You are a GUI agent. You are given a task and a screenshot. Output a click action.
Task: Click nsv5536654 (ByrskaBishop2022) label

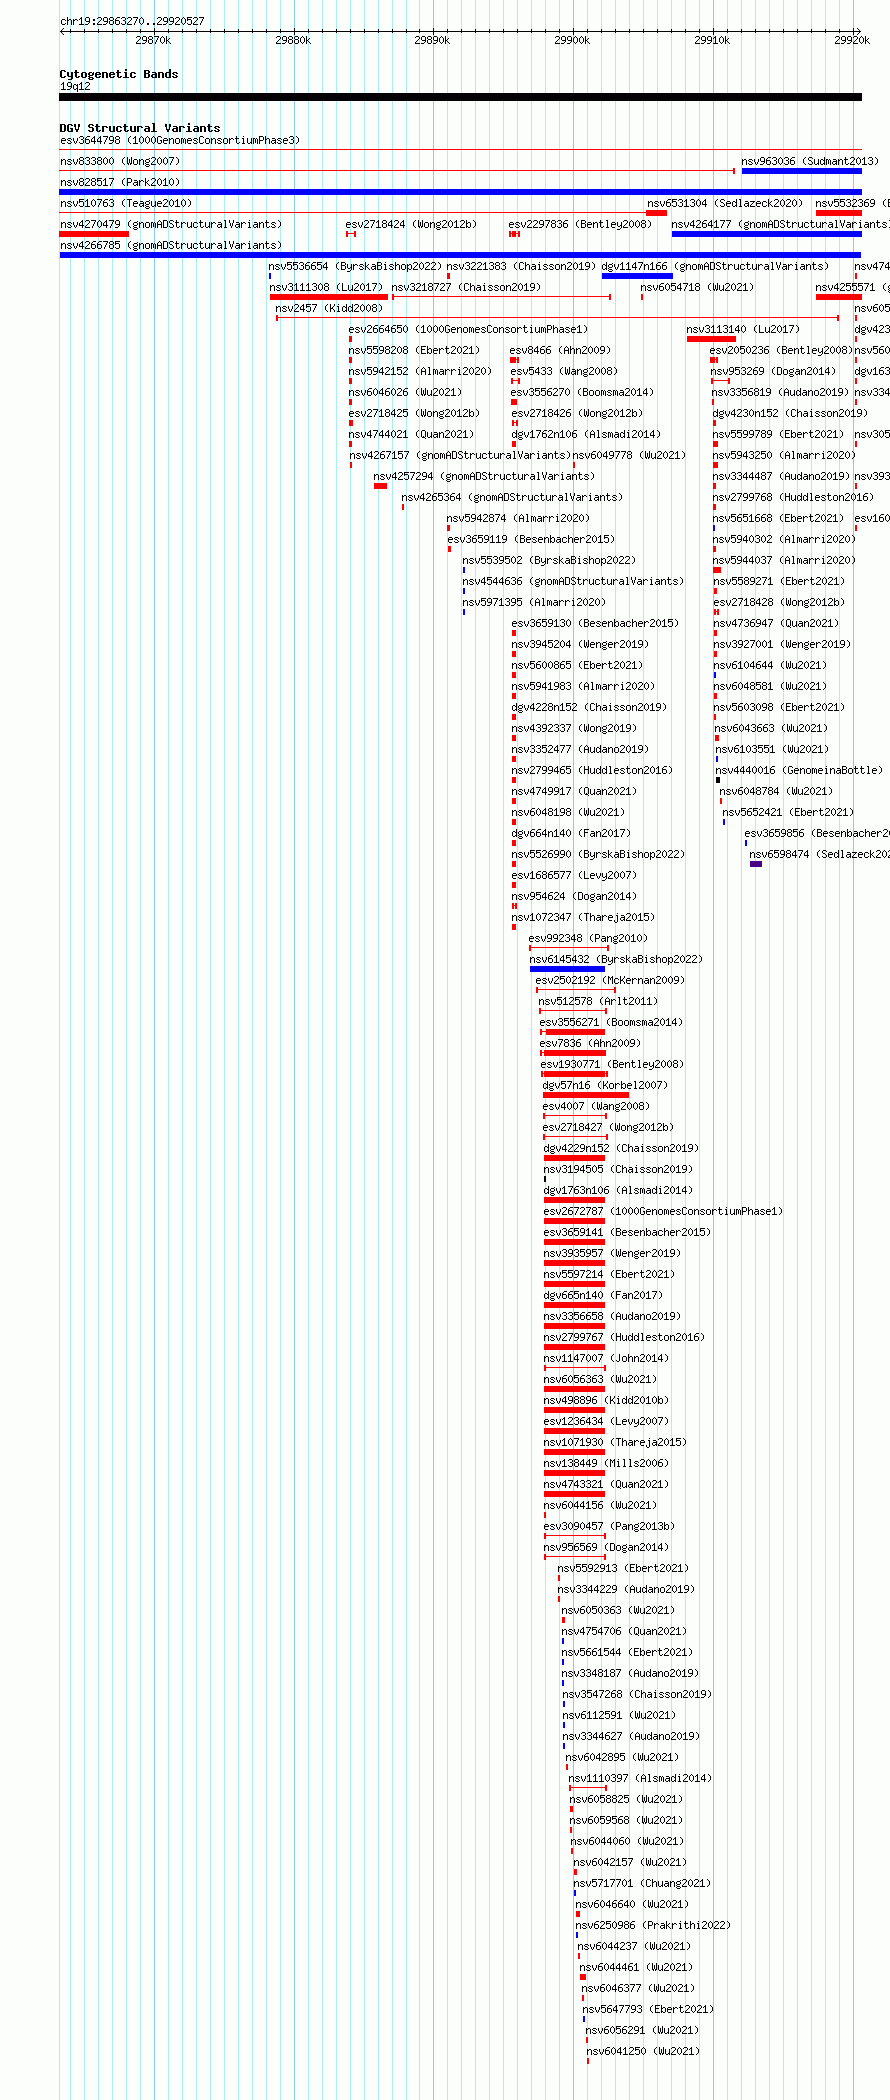[x=355, y=266]
